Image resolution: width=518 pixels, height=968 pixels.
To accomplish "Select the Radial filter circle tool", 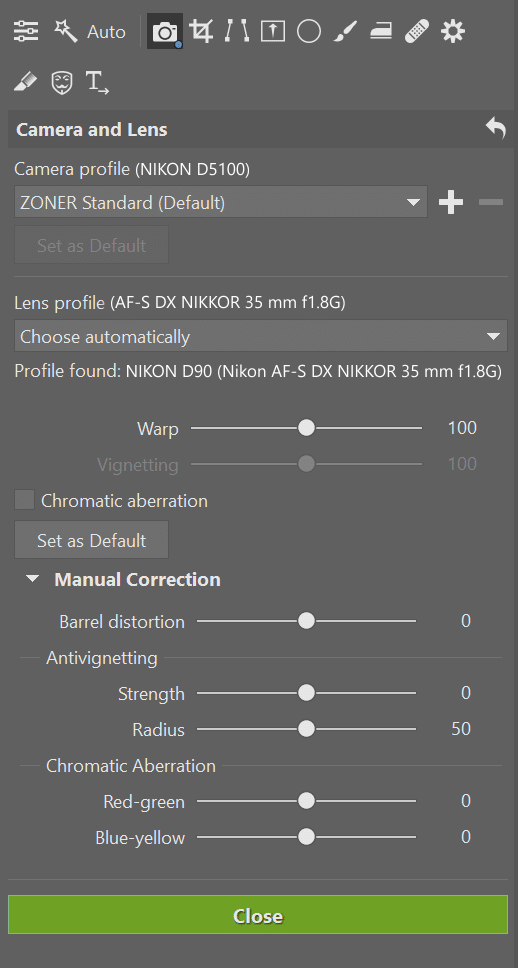I will tap(309, 31).
